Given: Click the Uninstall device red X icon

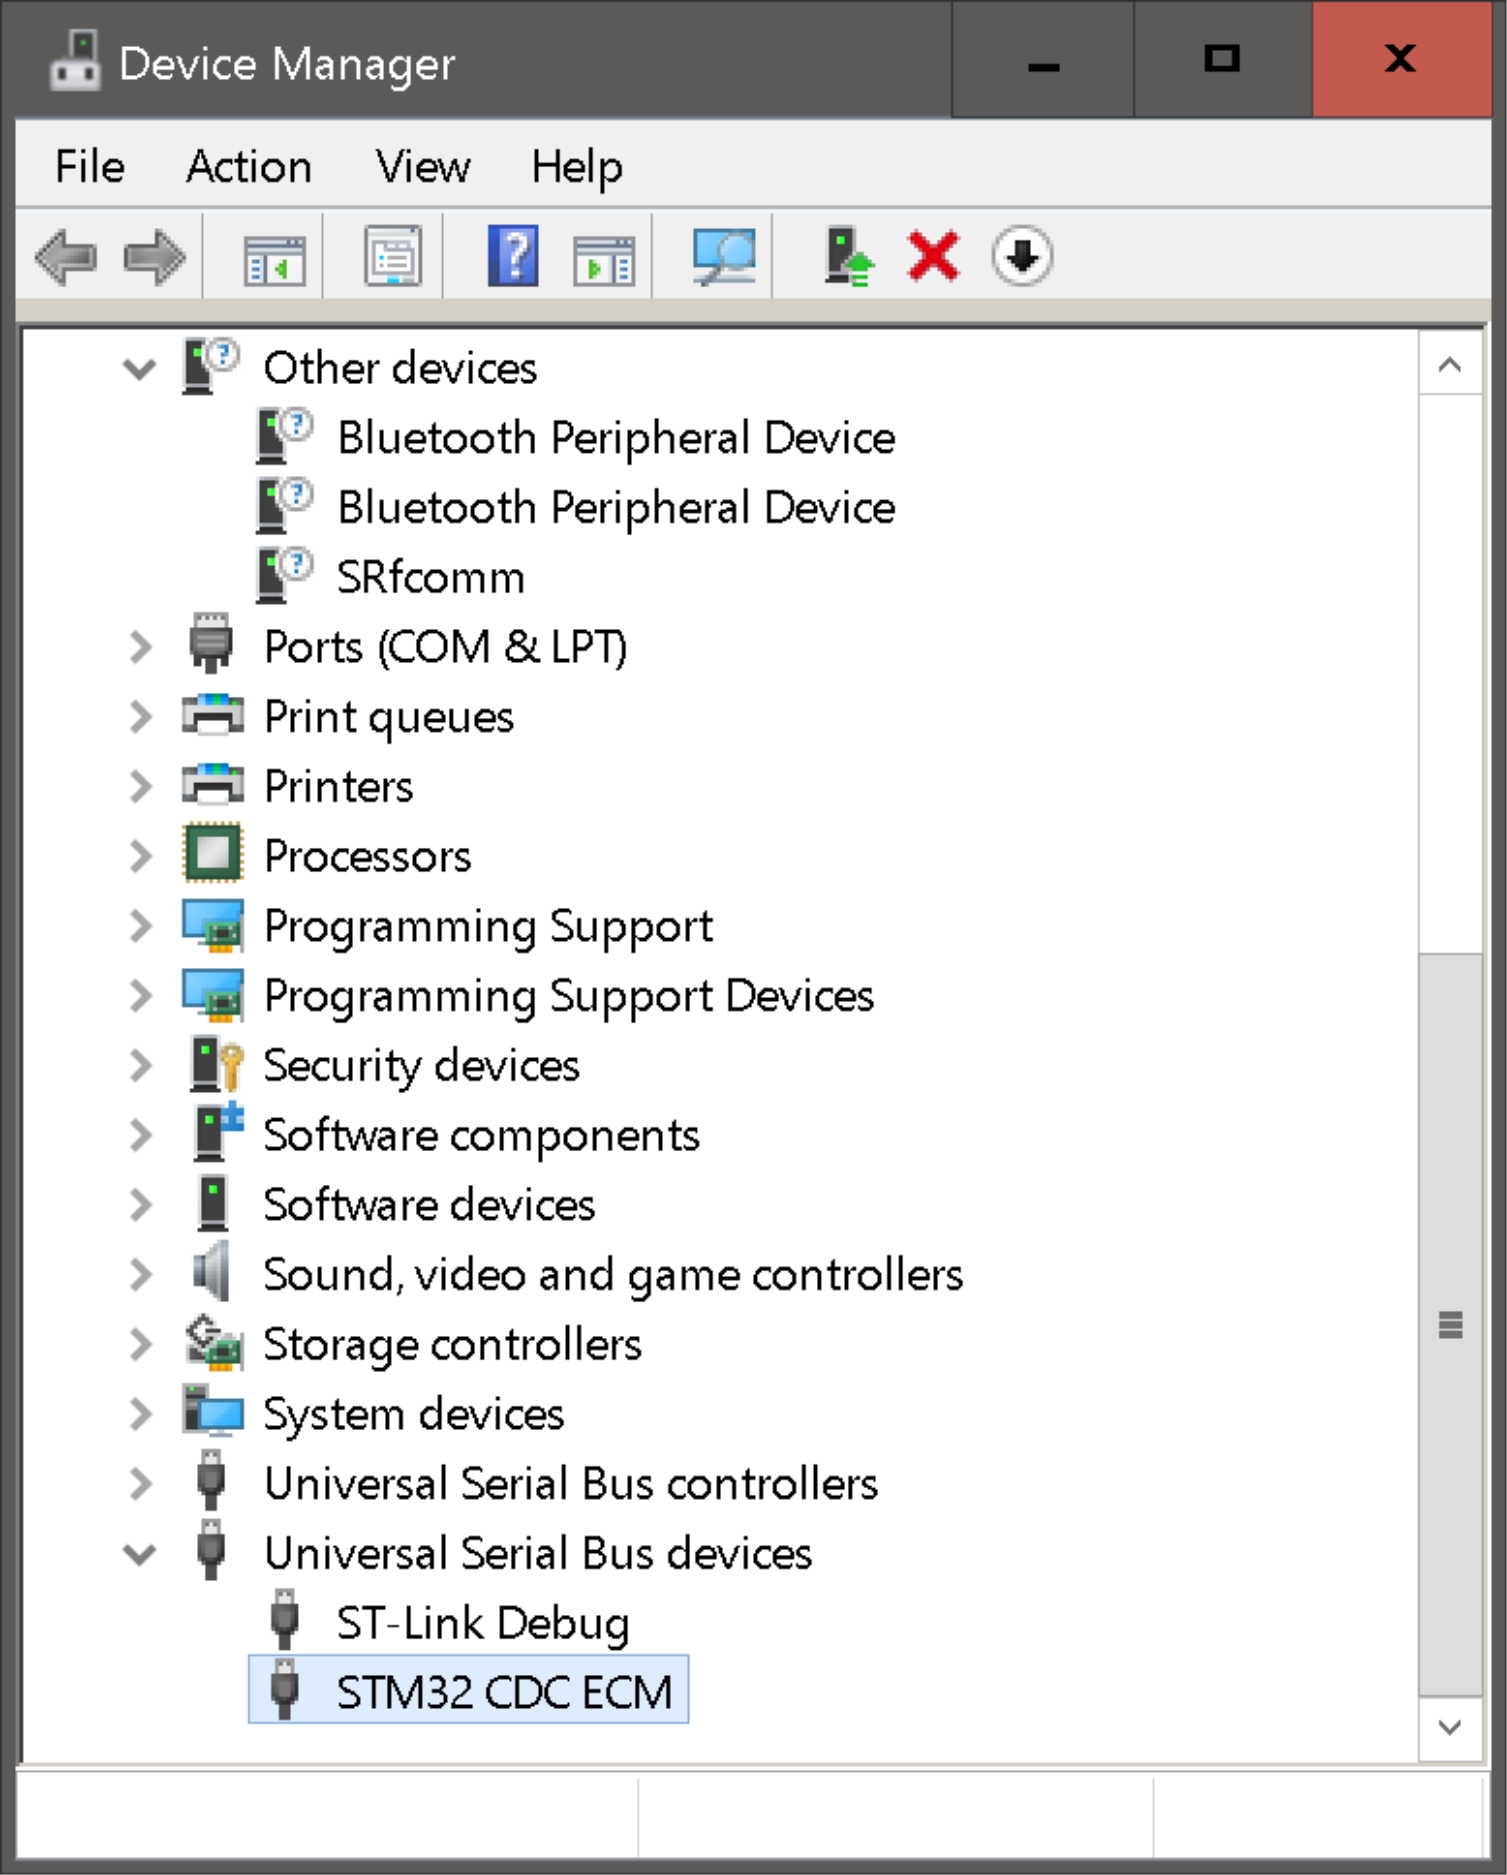Looking at the screenshot, I should pyautogui.click(x=932, y=257).
